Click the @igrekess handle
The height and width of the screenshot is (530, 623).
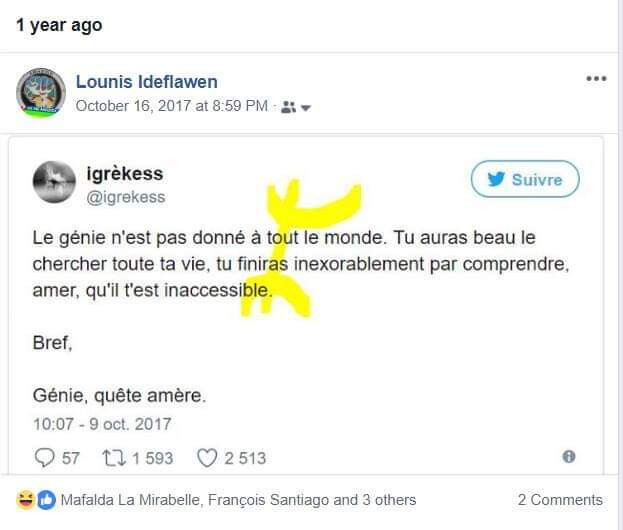[x=126, y=197]
